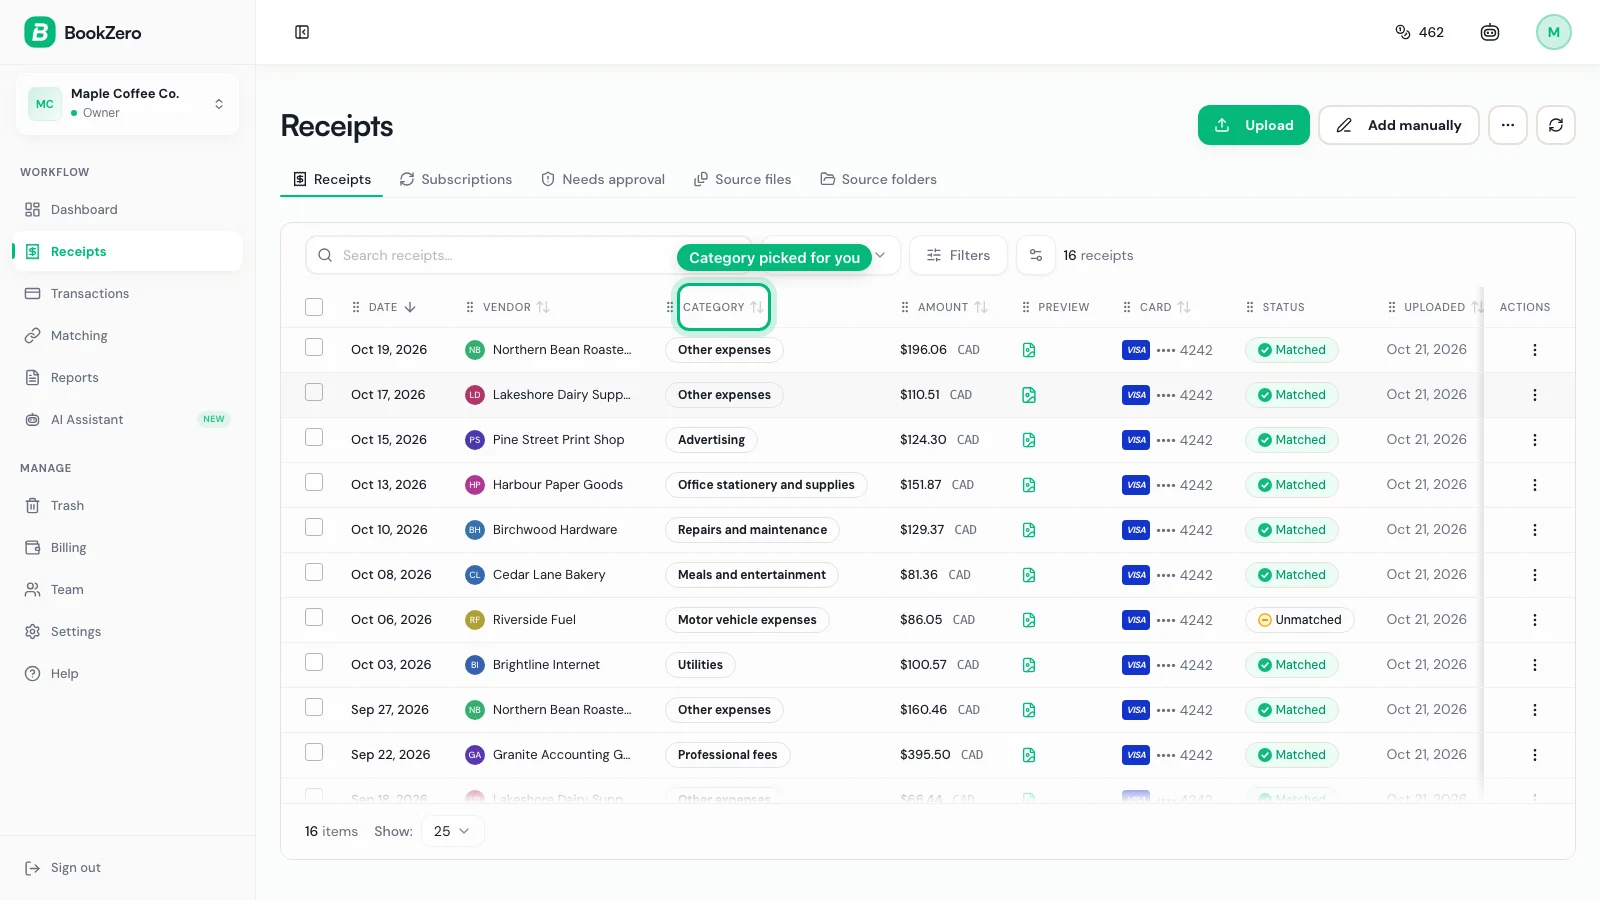Screen dimensions: 1600x900
Task: Select the Oct 10, 2026 Birchwood row checkbox
Action: (314, 527)
